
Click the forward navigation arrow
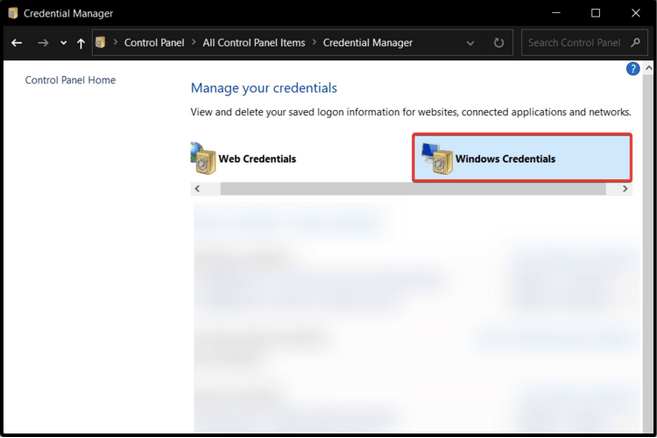point(43,43)
